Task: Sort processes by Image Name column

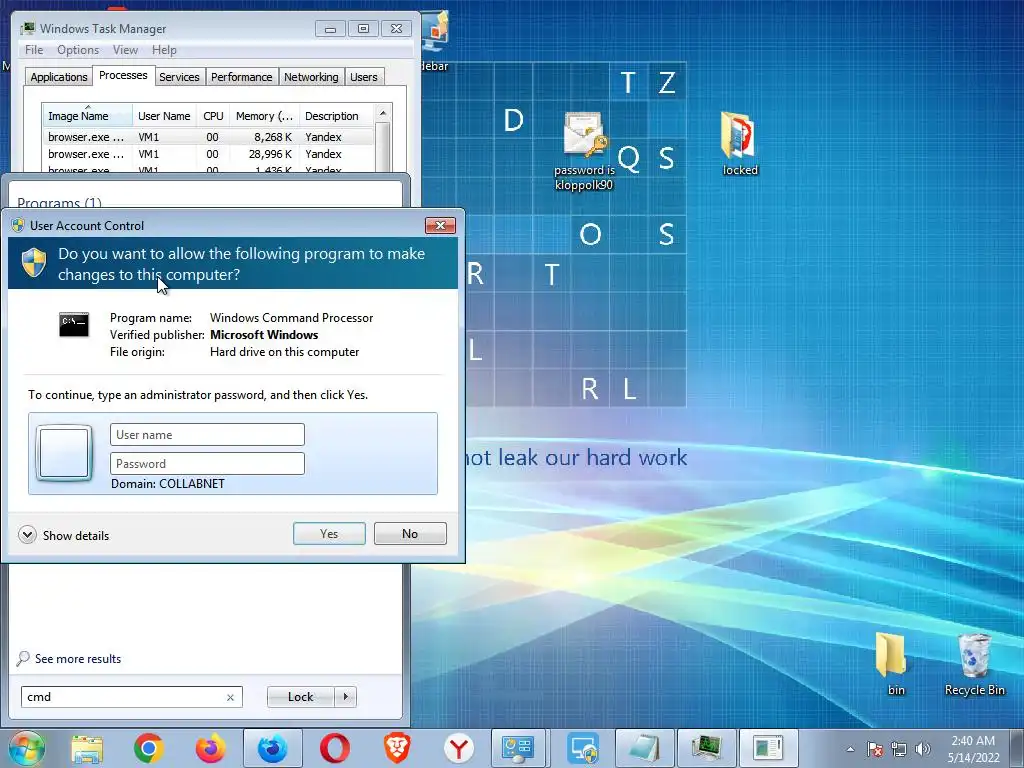Action: tap(87, 116)
